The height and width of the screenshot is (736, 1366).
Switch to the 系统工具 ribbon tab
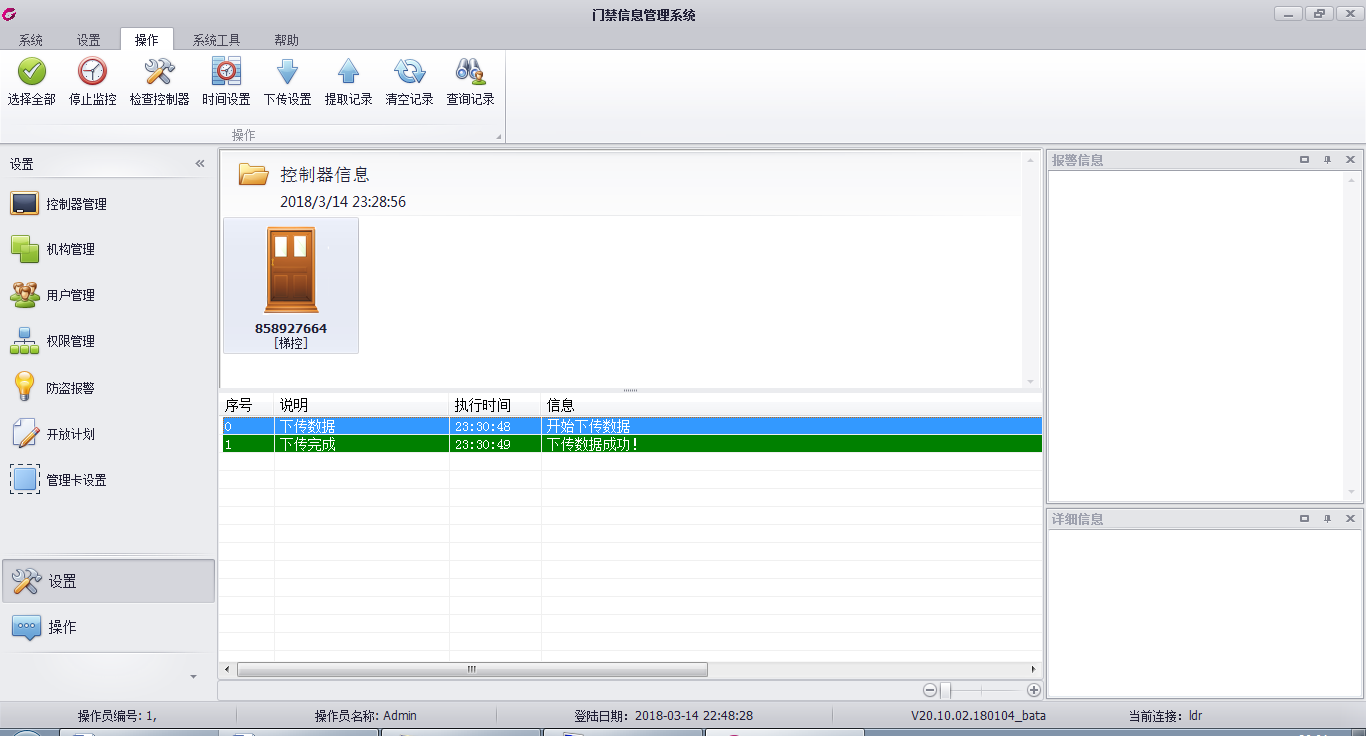click(x=217, y=40)
